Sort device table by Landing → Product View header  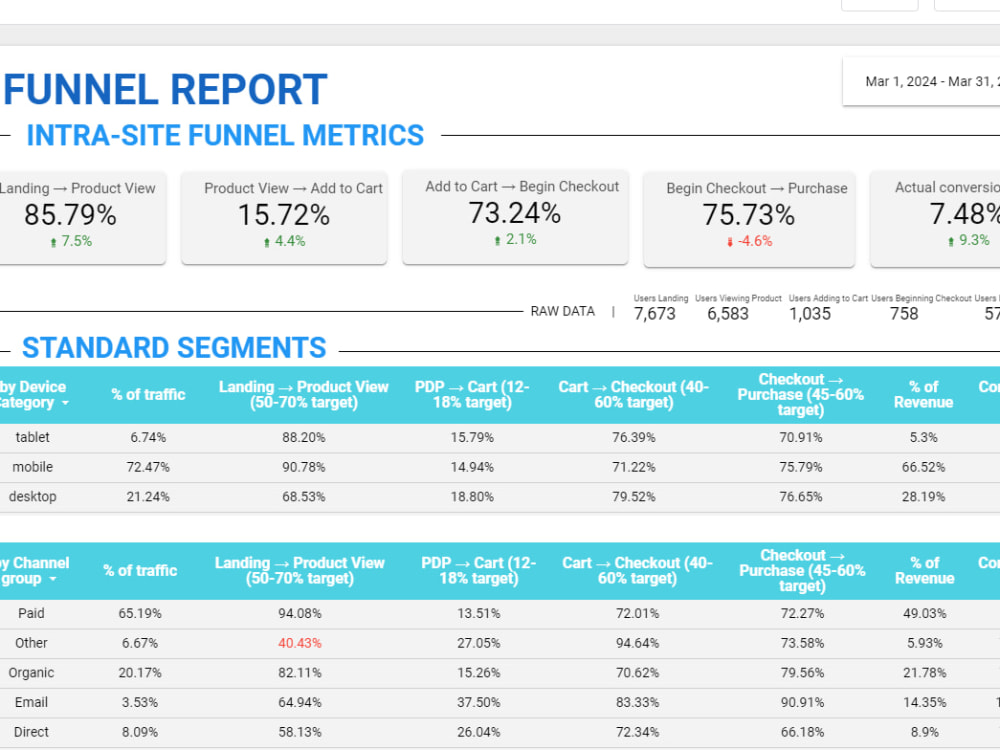pyautogui.click(x=304, y=395)
